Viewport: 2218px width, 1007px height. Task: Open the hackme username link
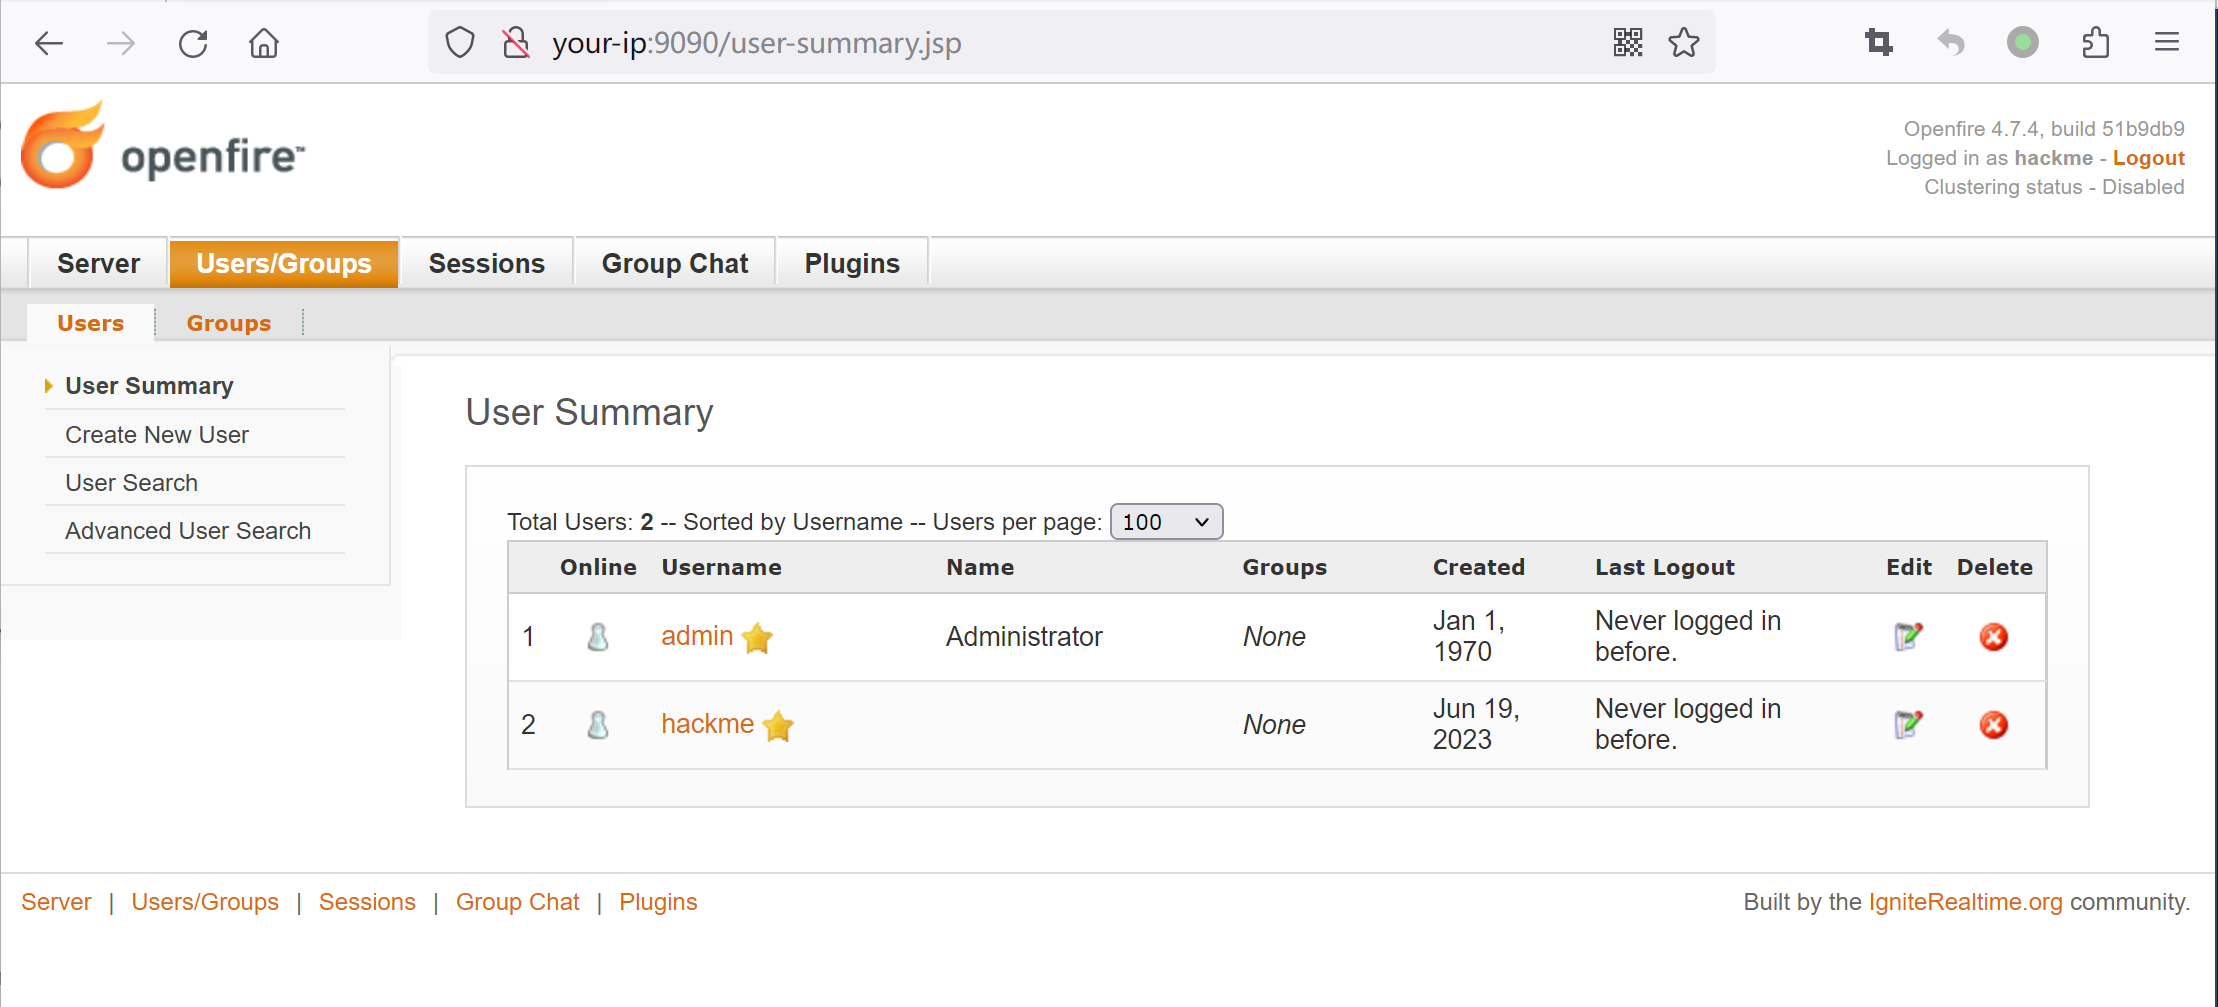[x=707, y=724]
